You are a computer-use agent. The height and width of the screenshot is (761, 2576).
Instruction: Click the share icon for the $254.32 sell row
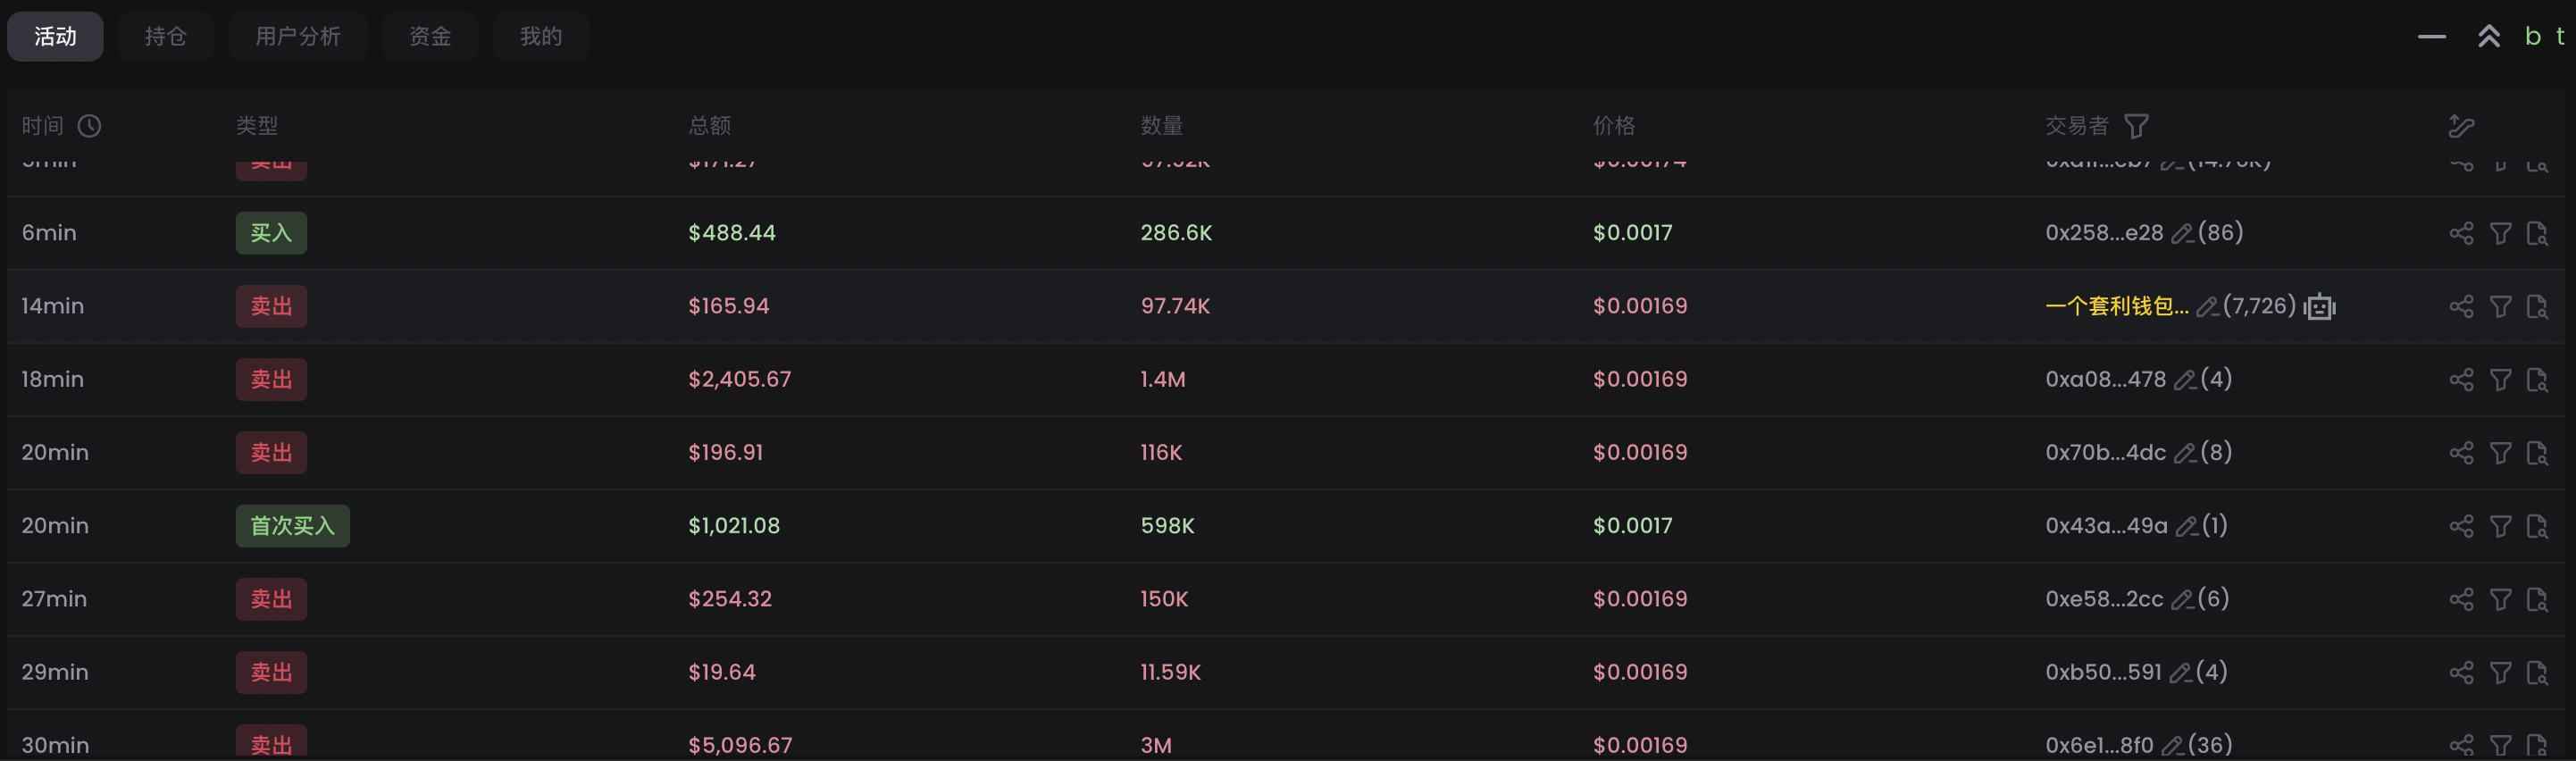2461,599
